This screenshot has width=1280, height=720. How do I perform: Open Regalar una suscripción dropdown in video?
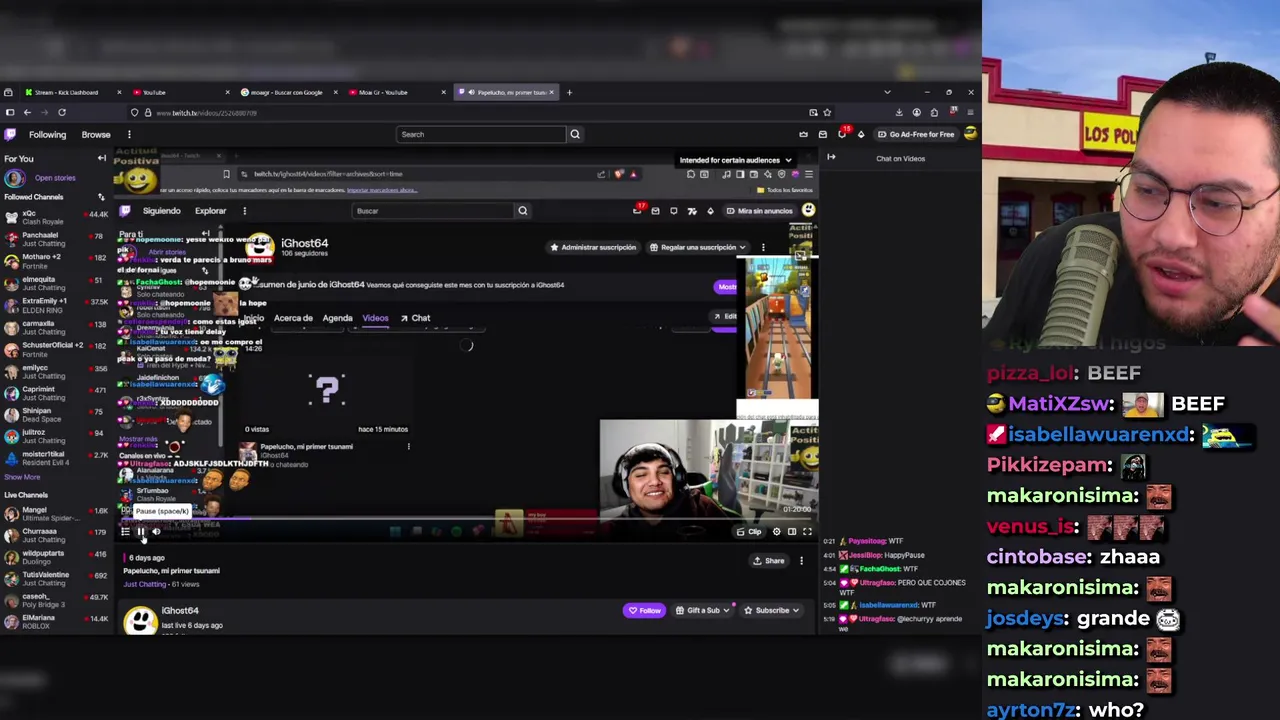[x=697, y=247]
